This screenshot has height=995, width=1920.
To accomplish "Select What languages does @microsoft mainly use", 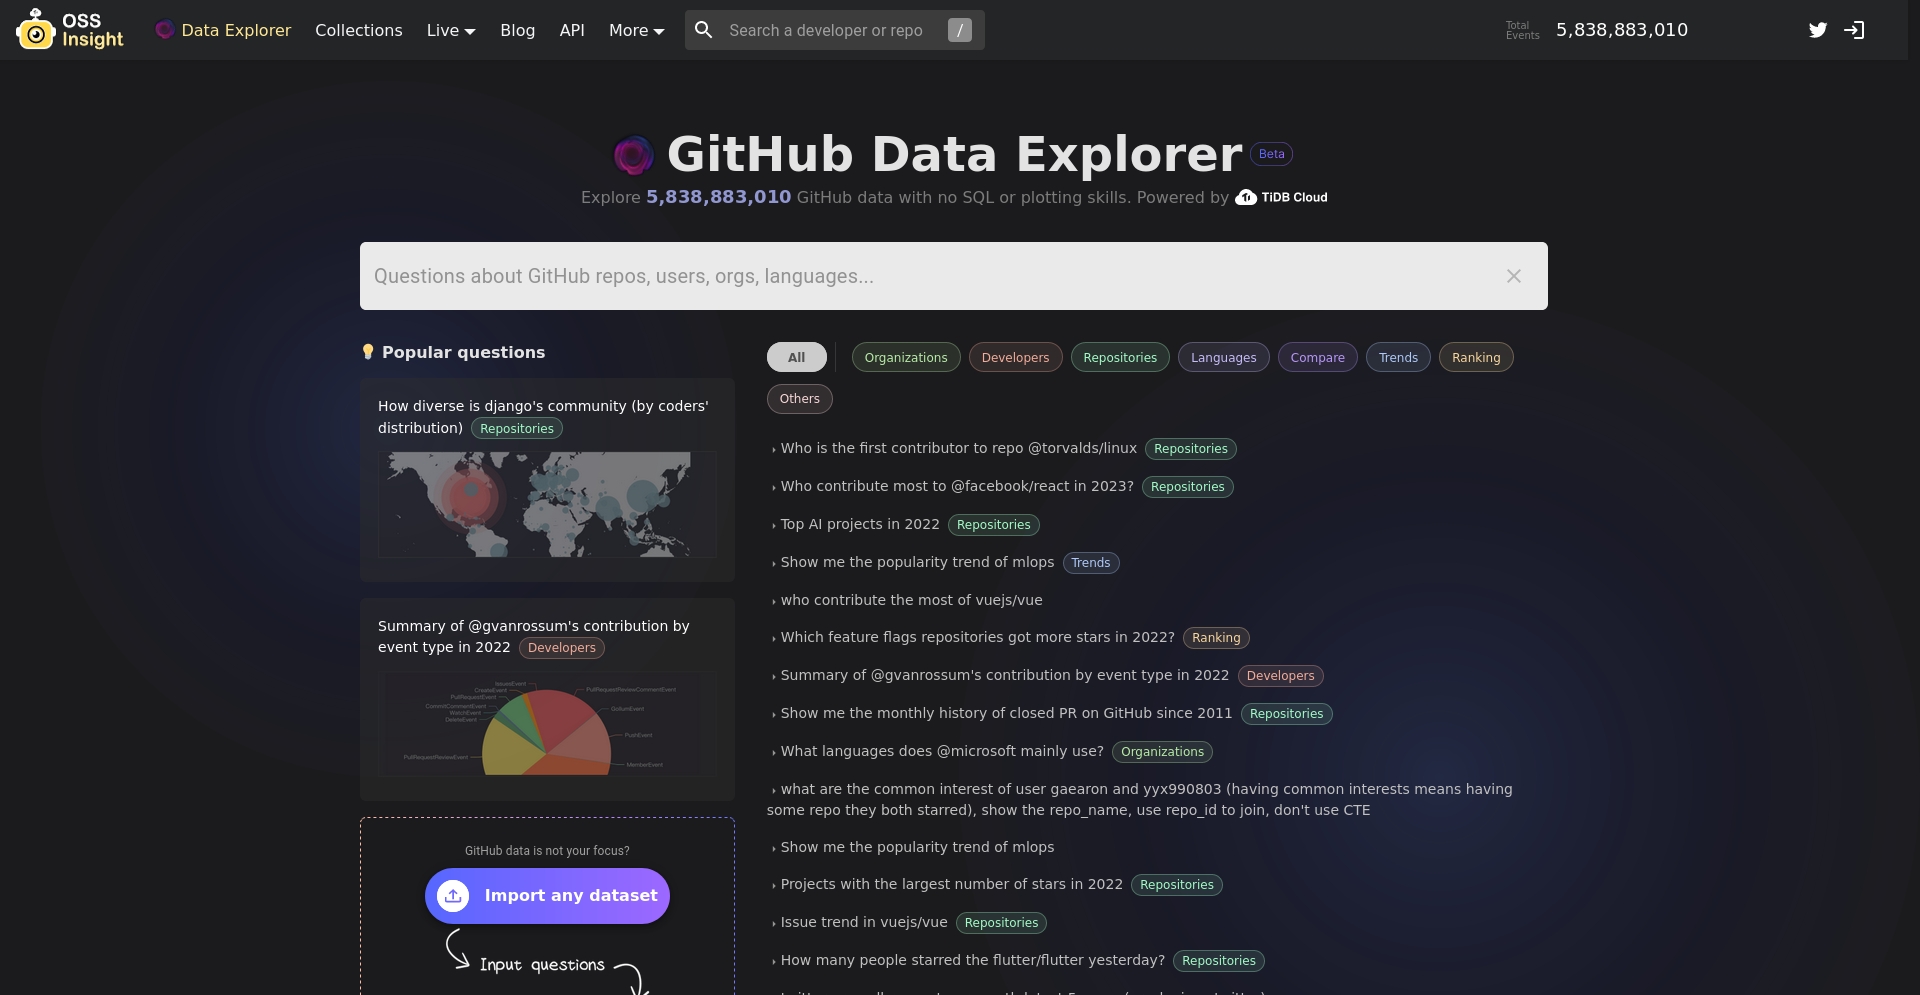I will pyautogui.click(x=942, y=751).
